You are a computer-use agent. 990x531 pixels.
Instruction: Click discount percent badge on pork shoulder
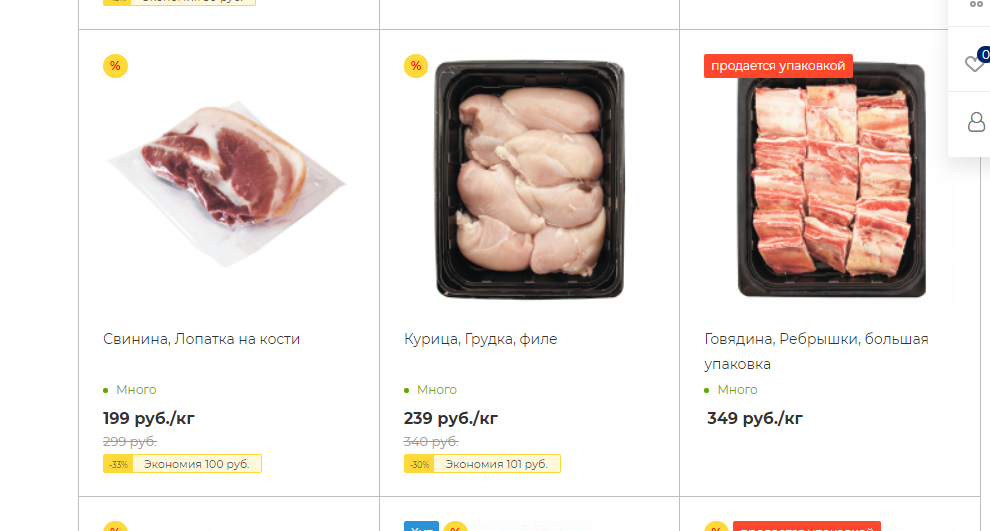[115, 66]
